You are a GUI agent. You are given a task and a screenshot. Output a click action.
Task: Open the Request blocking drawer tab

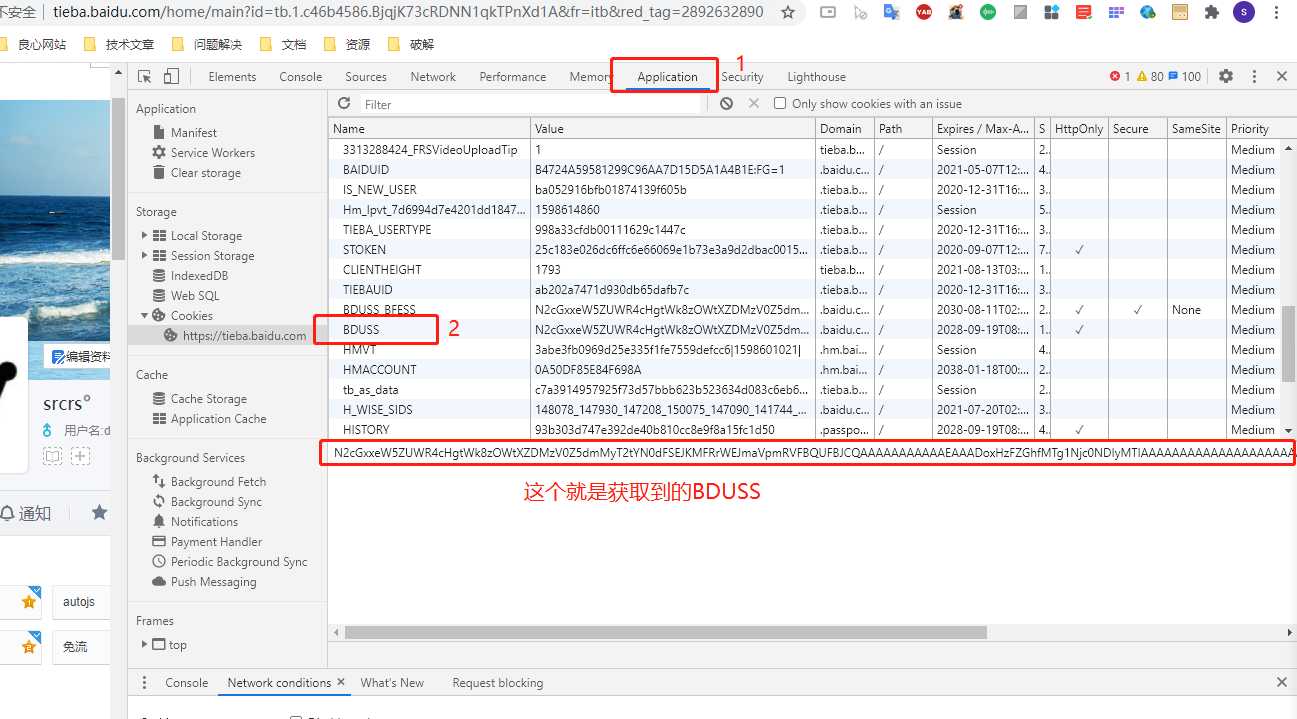497,683
